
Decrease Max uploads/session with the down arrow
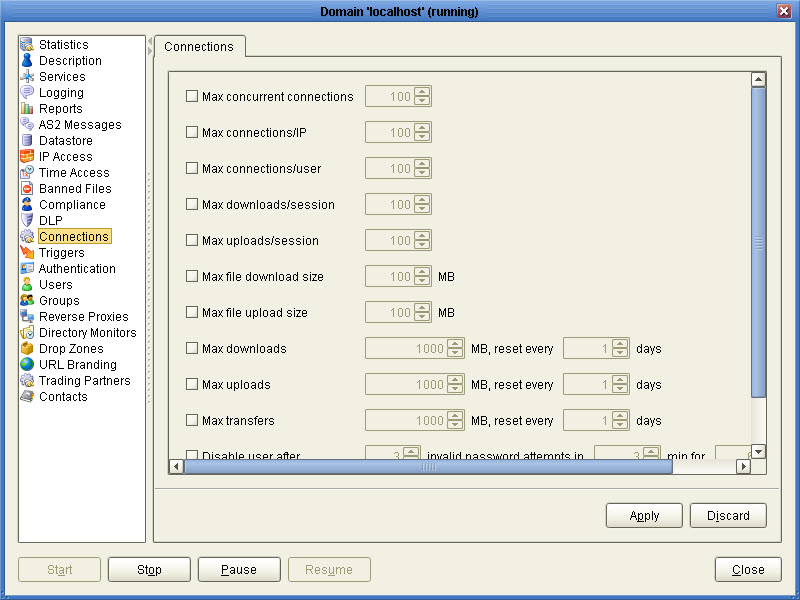click(424, 244)
